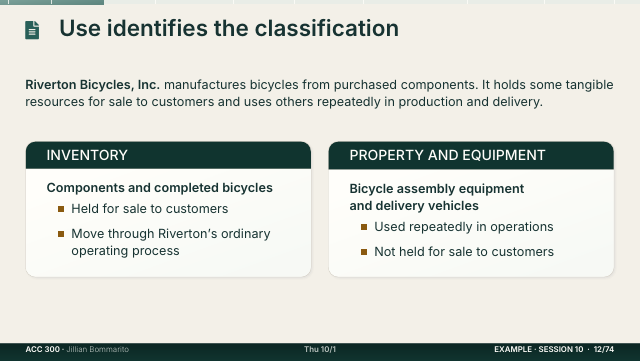This screenshot has width=640, height=361.
Task: Select the bold text 'Riverton Bicycles, Inc.'
Action: (x=92, y=85)
